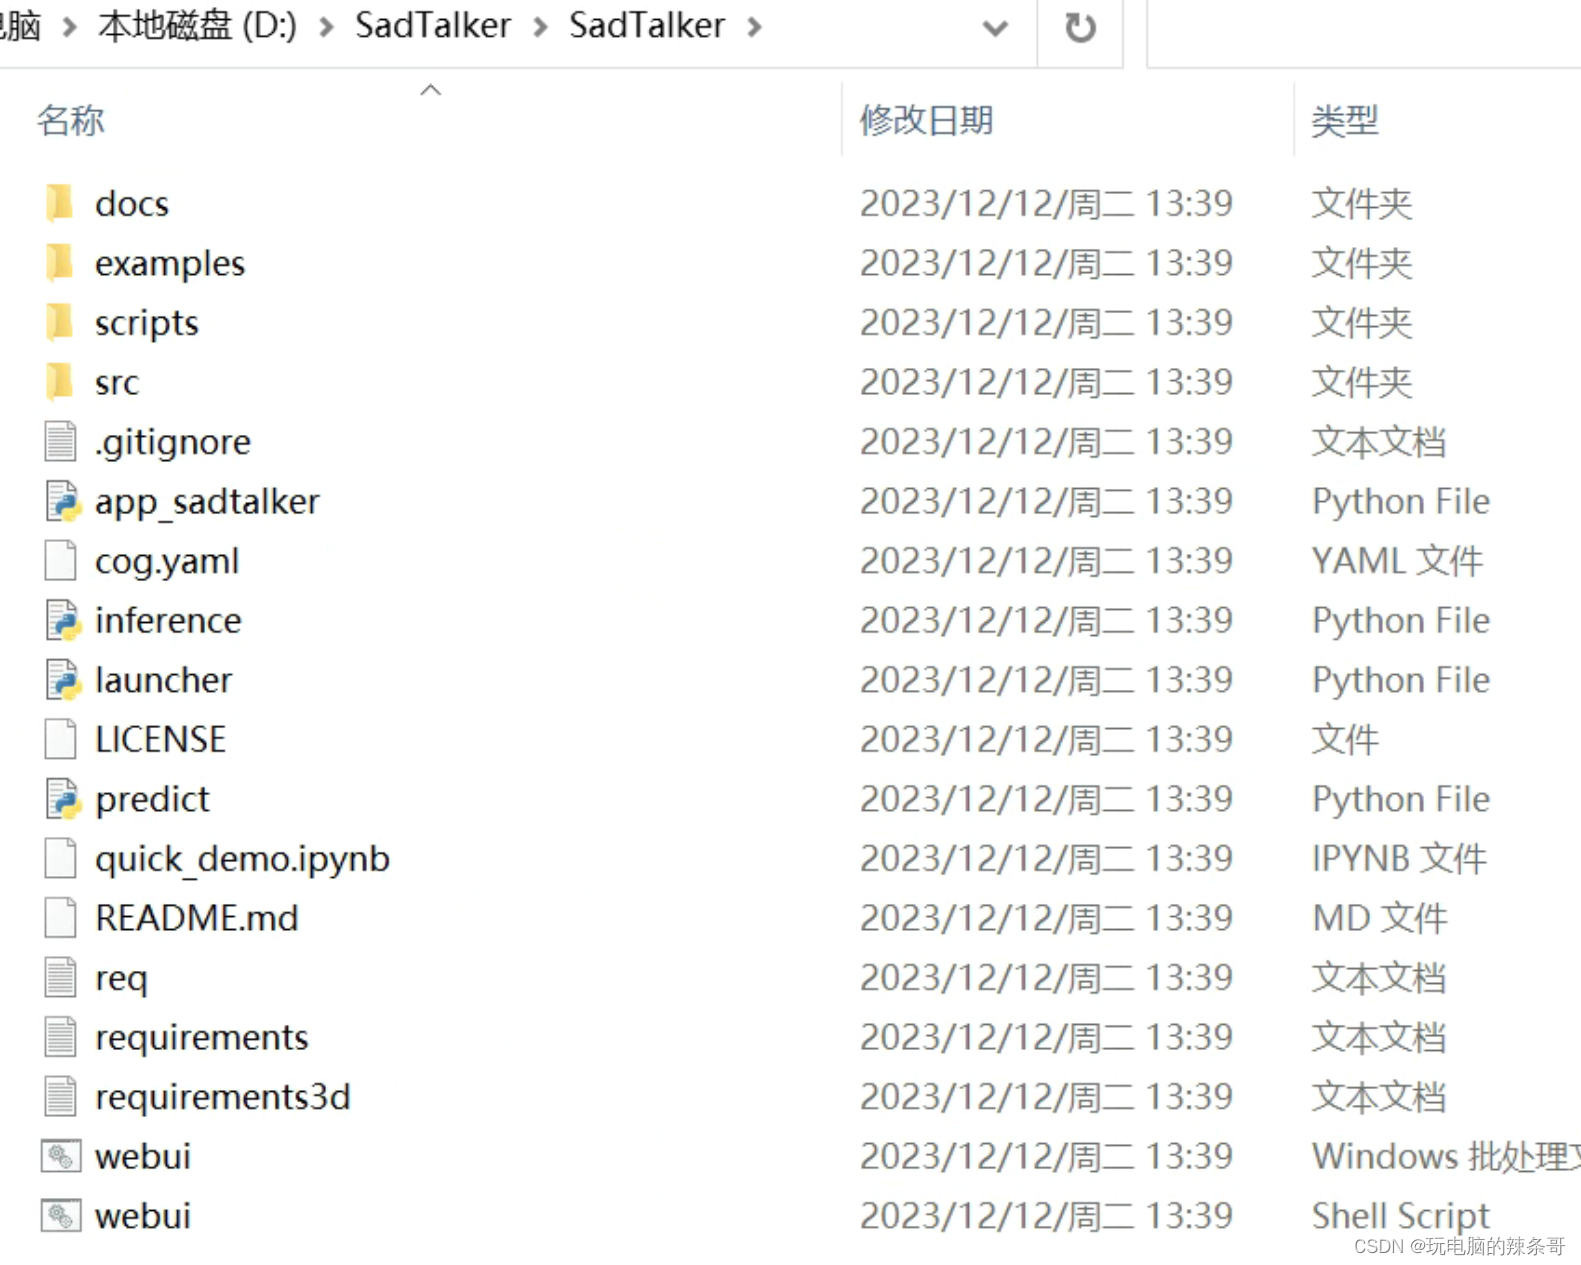This screenshot has height=1265, width=1581.
Task: Select the req file name
Action: click(x=121, y=979)
